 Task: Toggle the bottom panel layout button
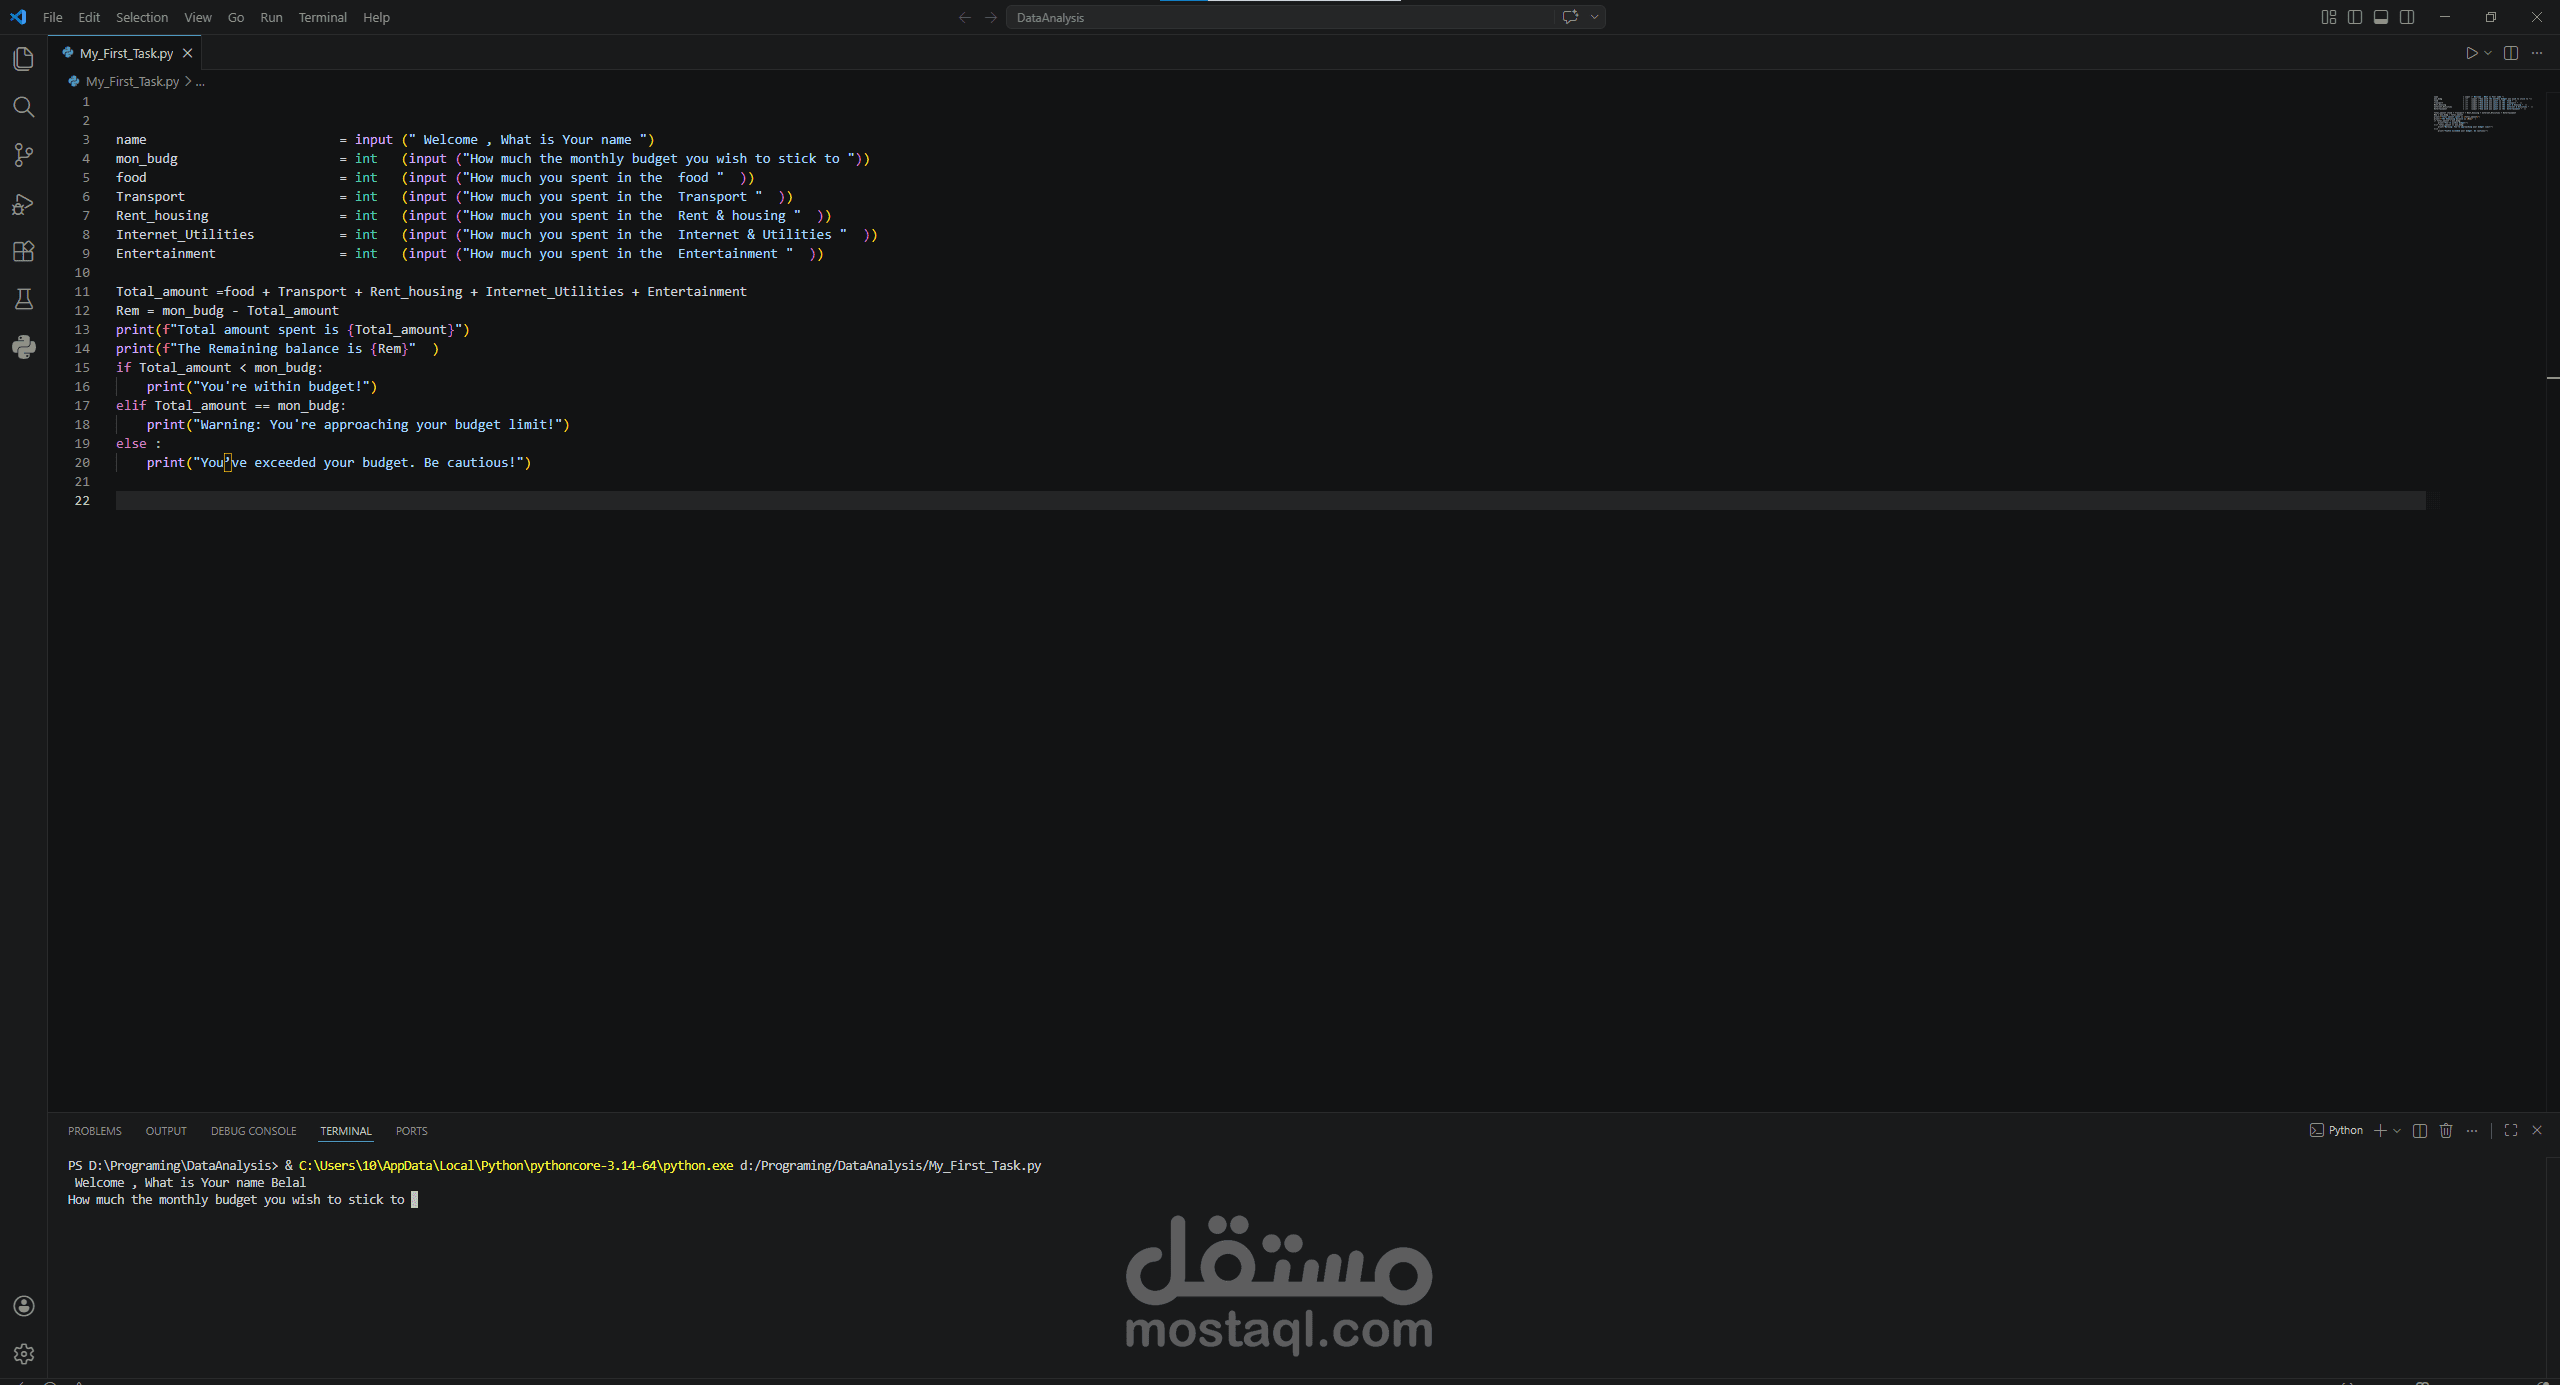point(2381,17)
